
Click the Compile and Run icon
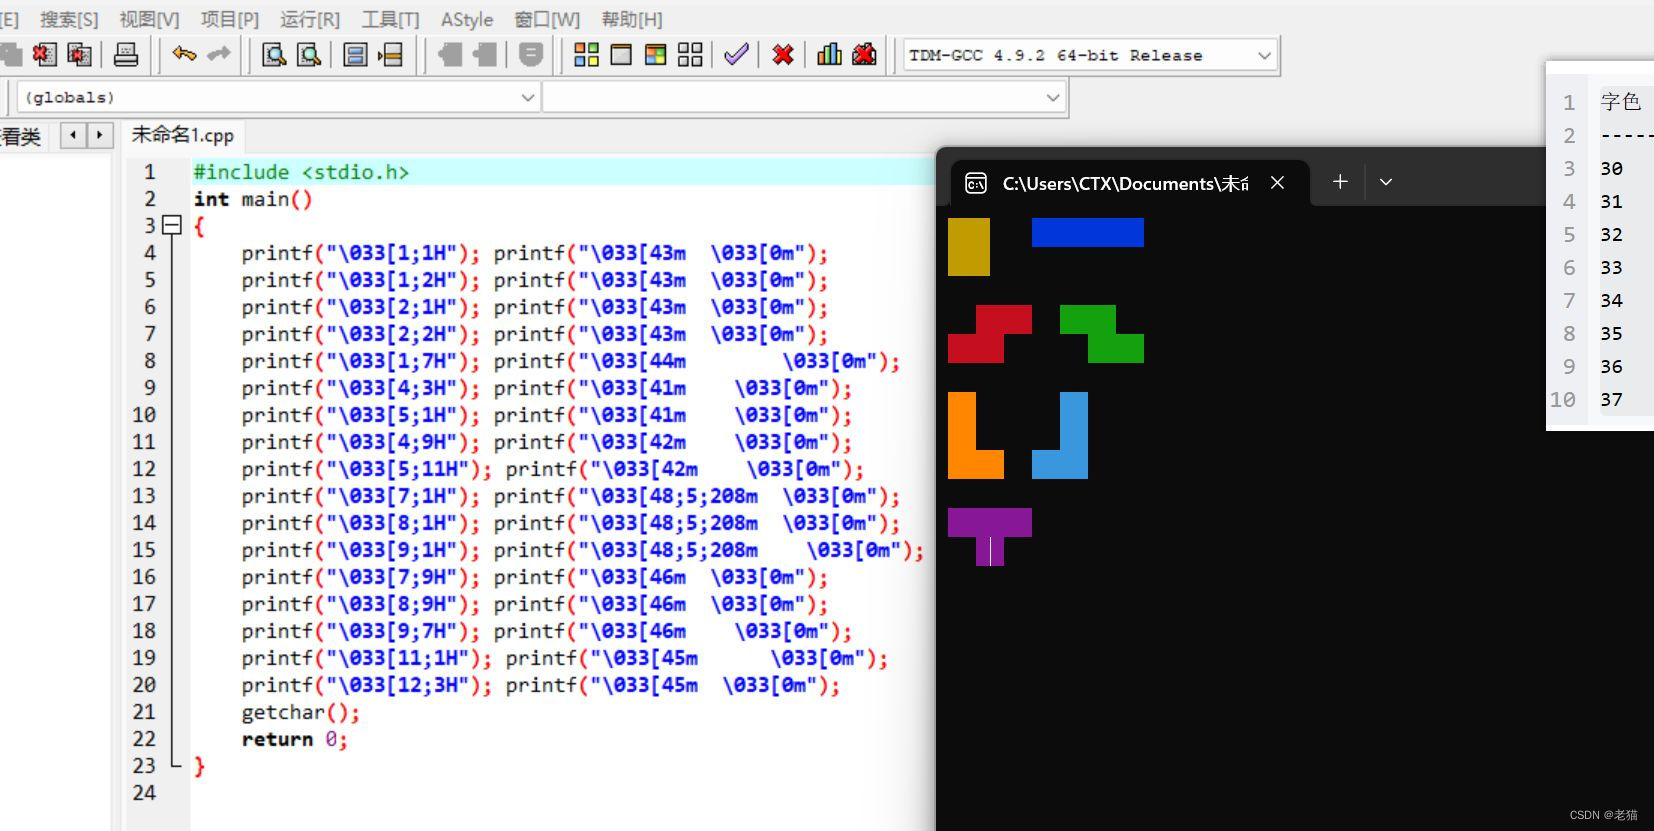point(656,55)
